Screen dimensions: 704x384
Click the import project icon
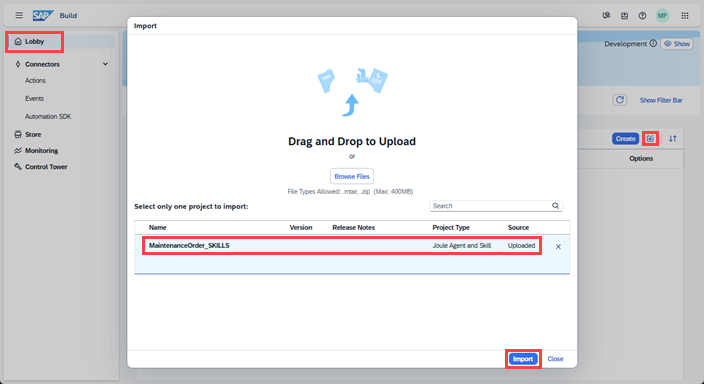click(x=650, y=138)
